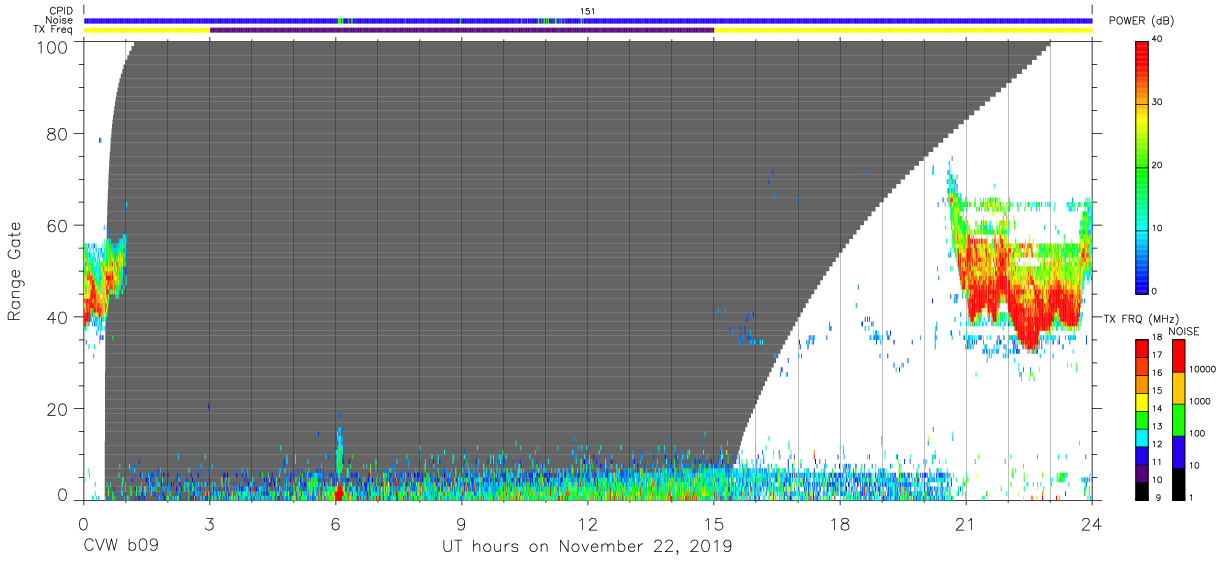The height and width of the screenshot is (567, 1228).
Task: Click the UT hour 12 tick label
Action: point(588,523)
